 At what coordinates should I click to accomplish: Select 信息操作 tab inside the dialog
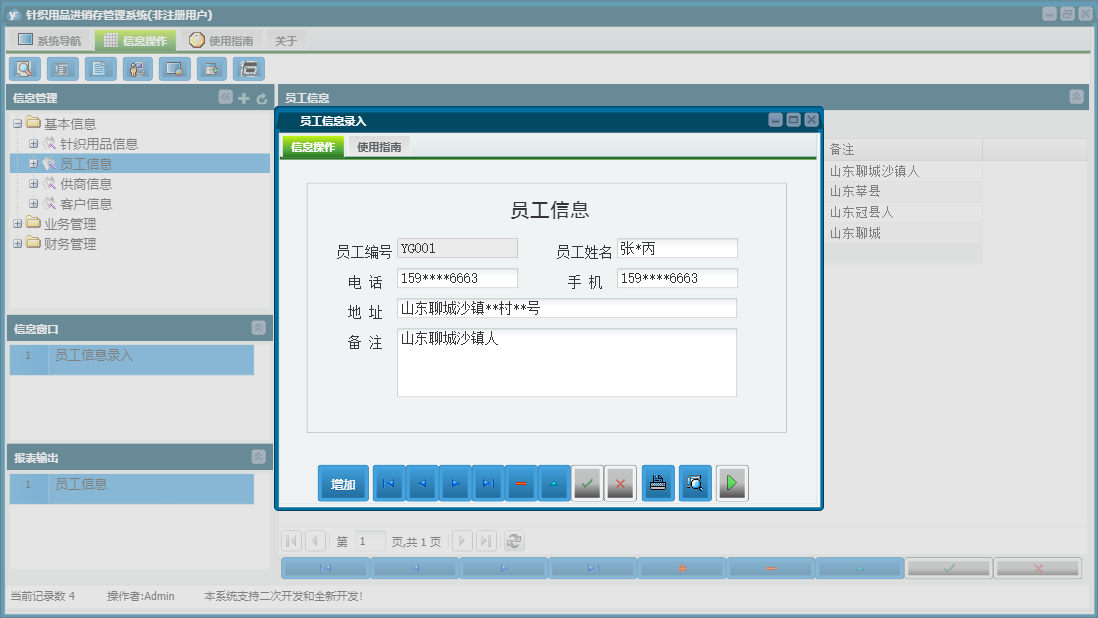(313, 147)
